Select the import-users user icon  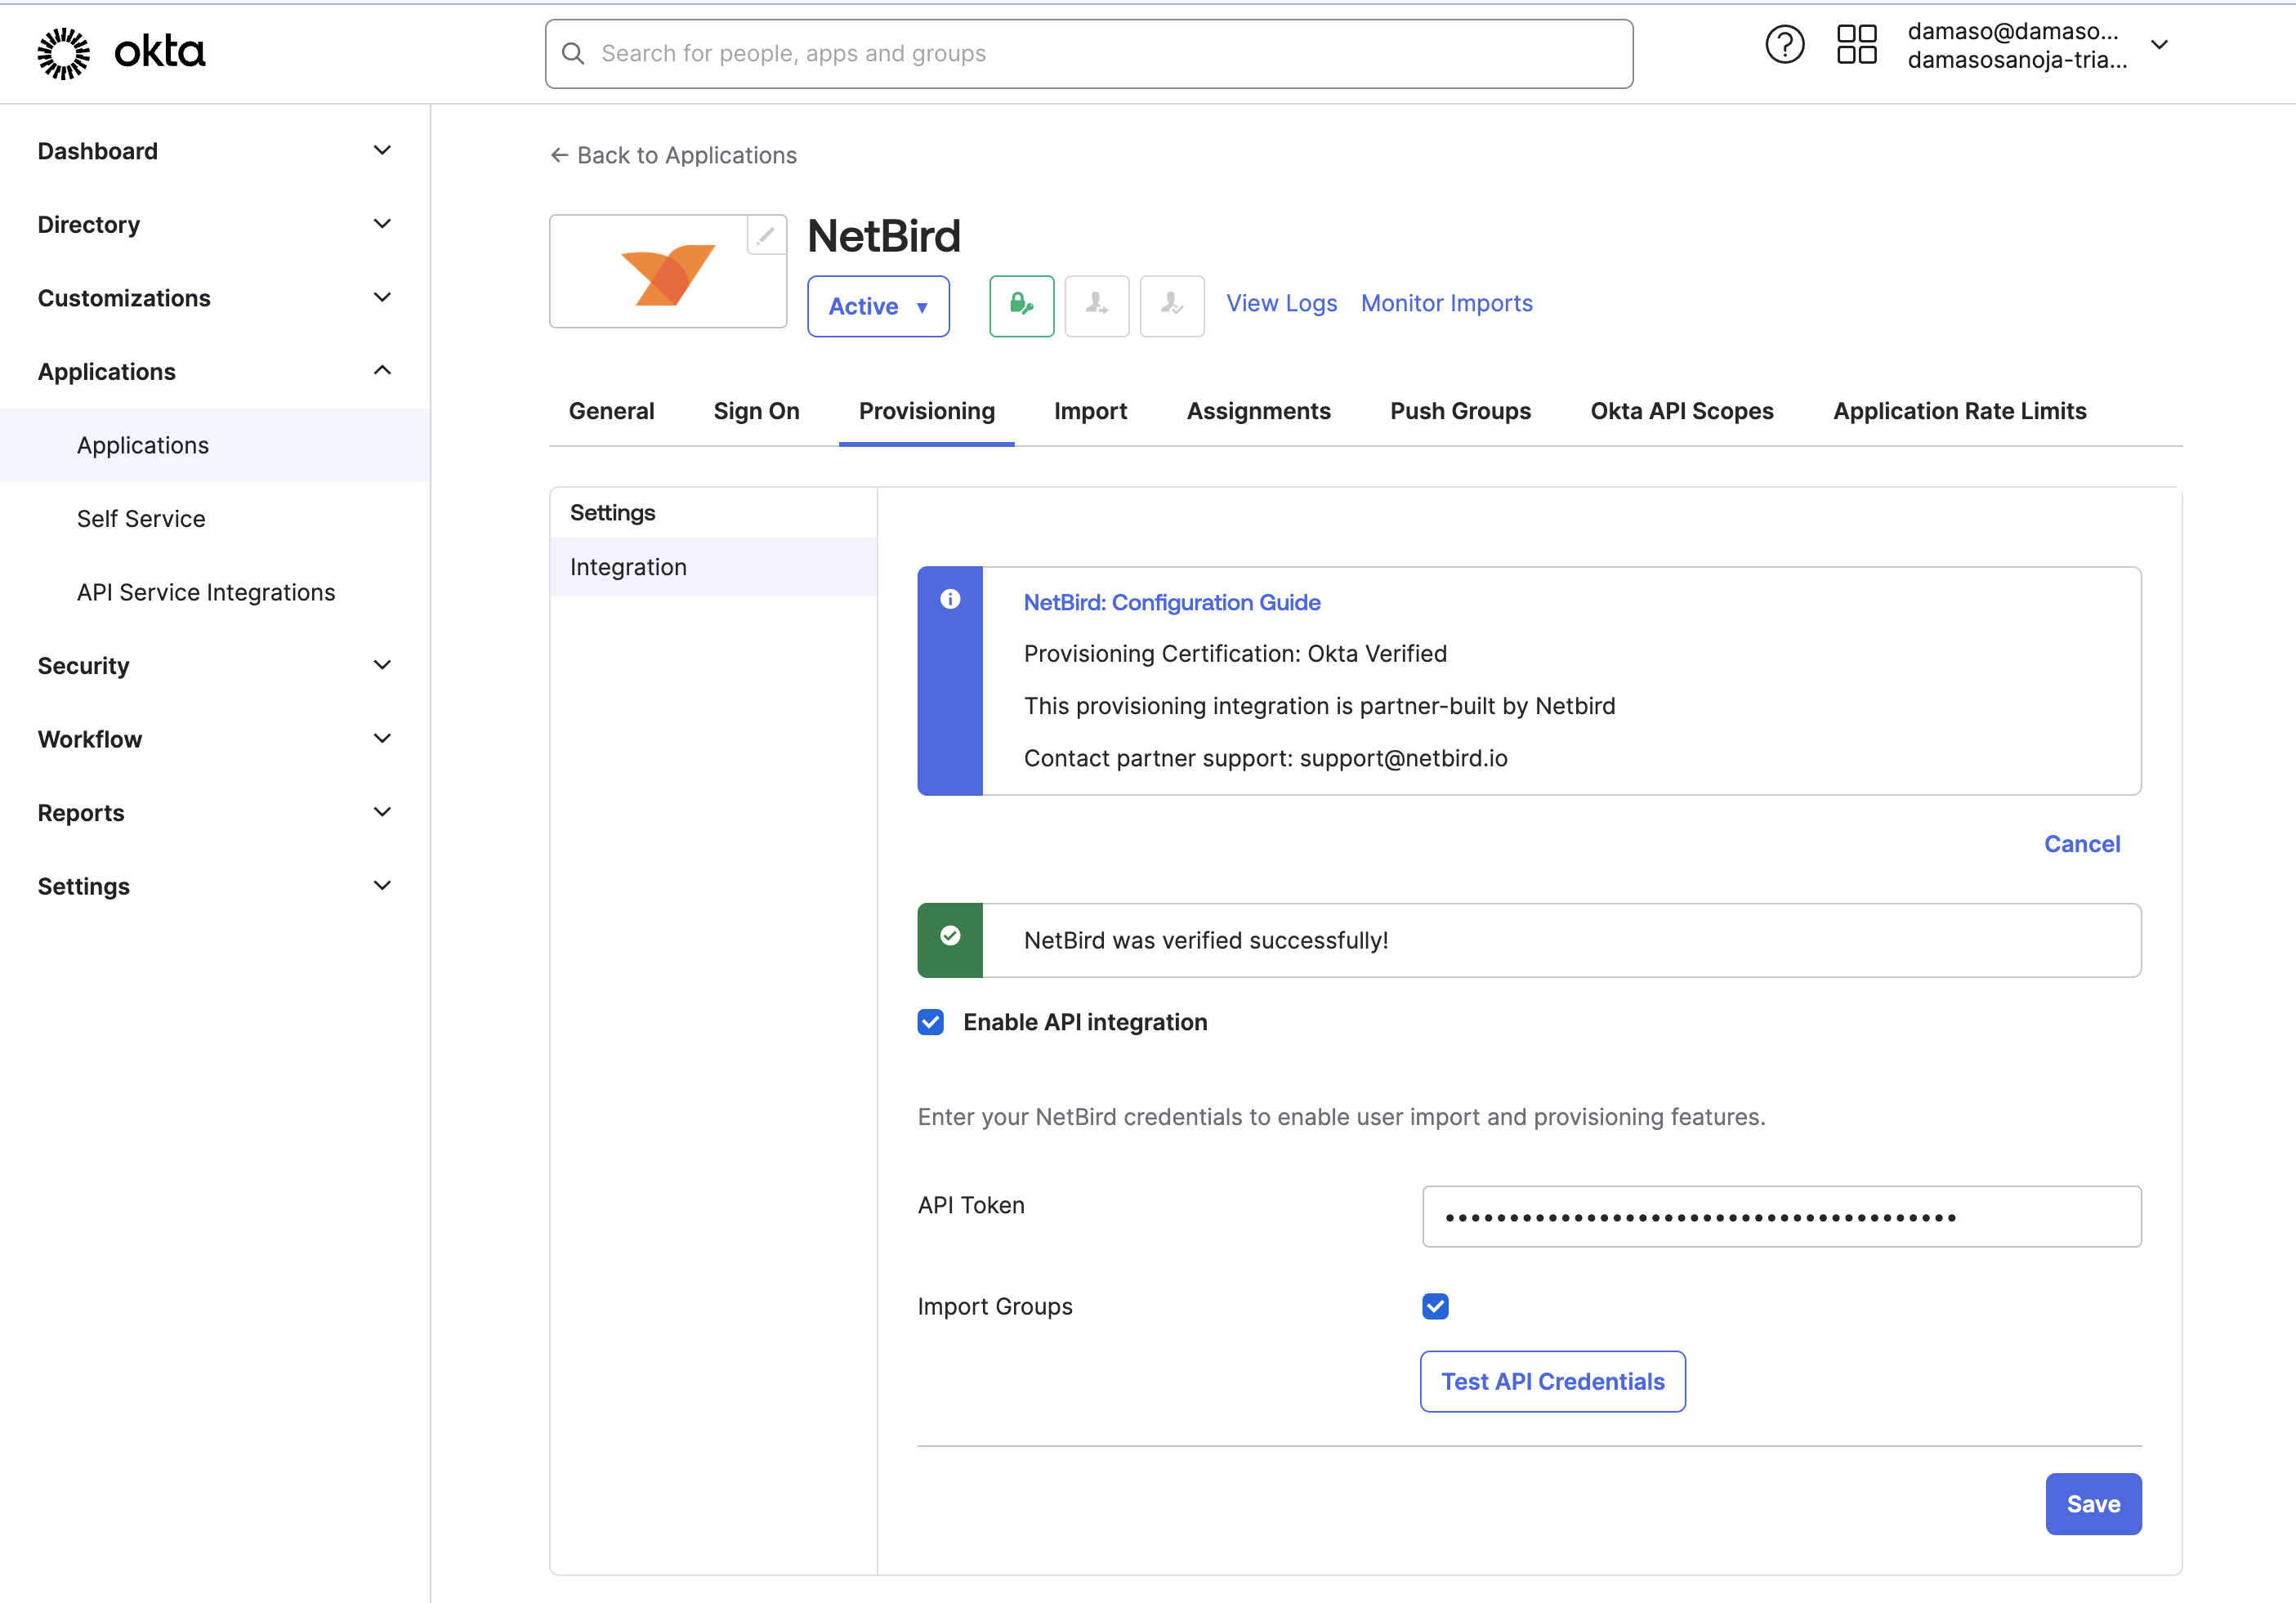(1171, 306)
